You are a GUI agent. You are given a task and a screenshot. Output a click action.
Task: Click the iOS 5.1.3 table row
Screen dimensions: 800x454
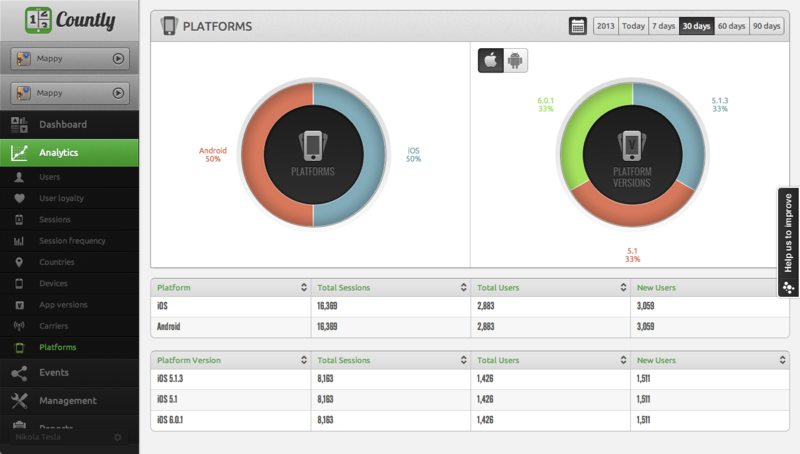pyautogui.click(x=469, y=379)
